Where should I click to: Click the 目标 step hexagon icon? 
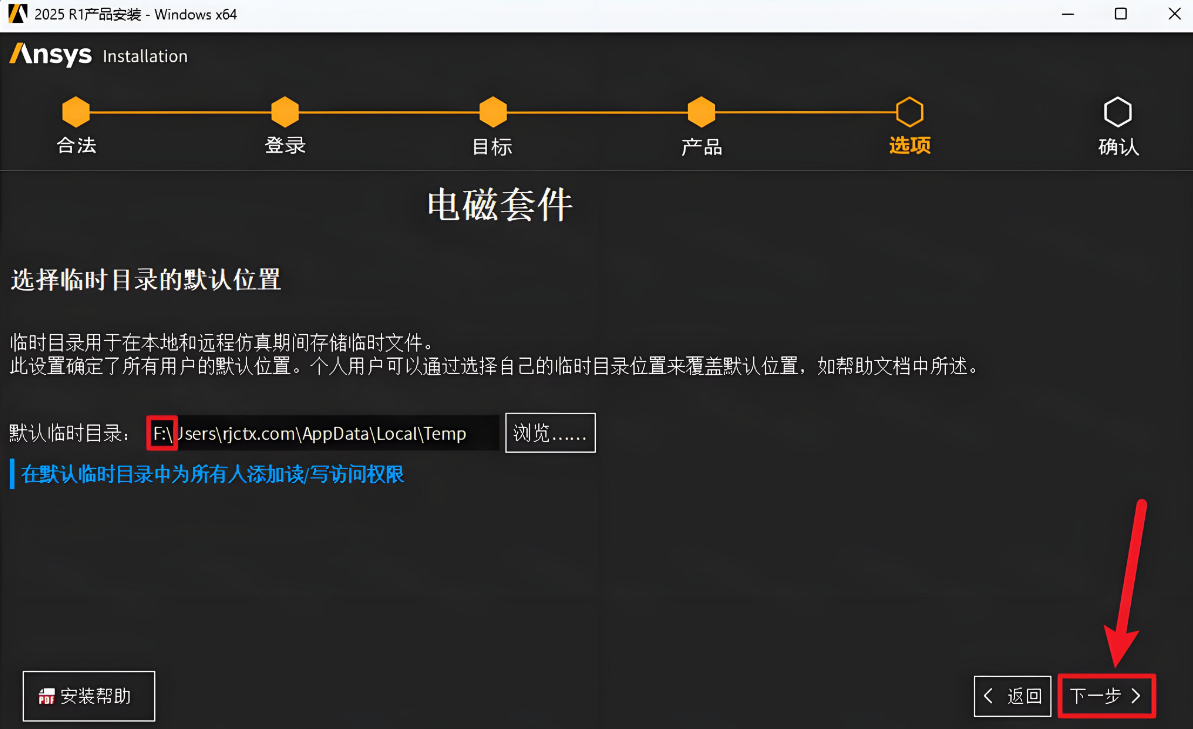coord(493,112)
